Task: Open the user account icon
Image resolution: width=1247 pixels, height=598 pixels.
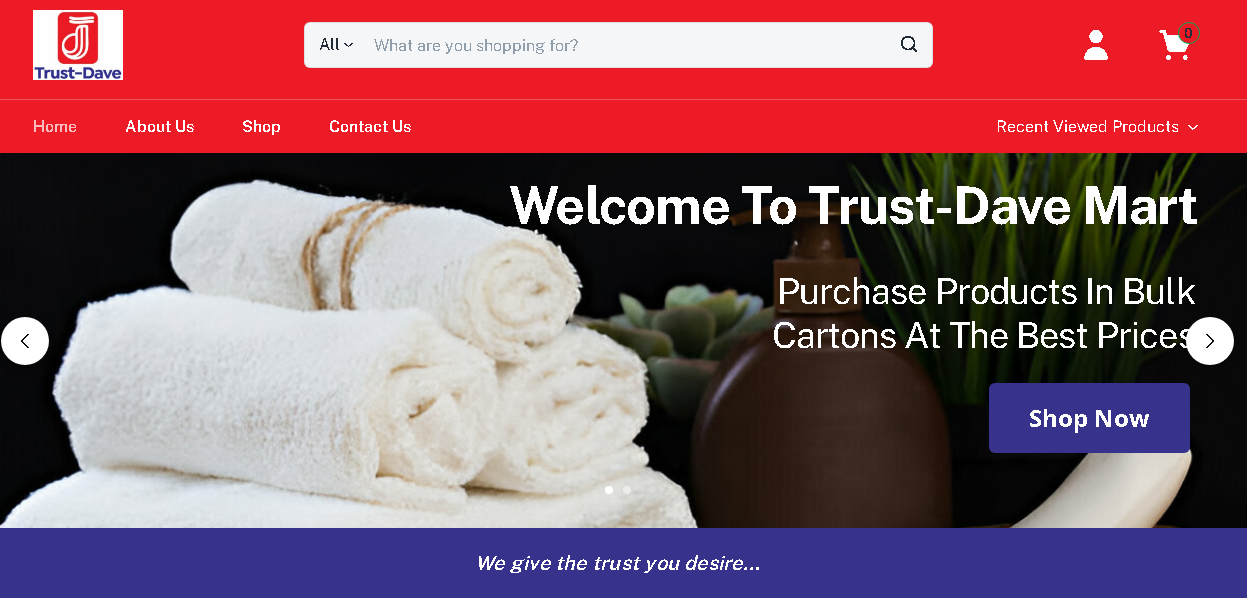Action: coord(1096,45)
